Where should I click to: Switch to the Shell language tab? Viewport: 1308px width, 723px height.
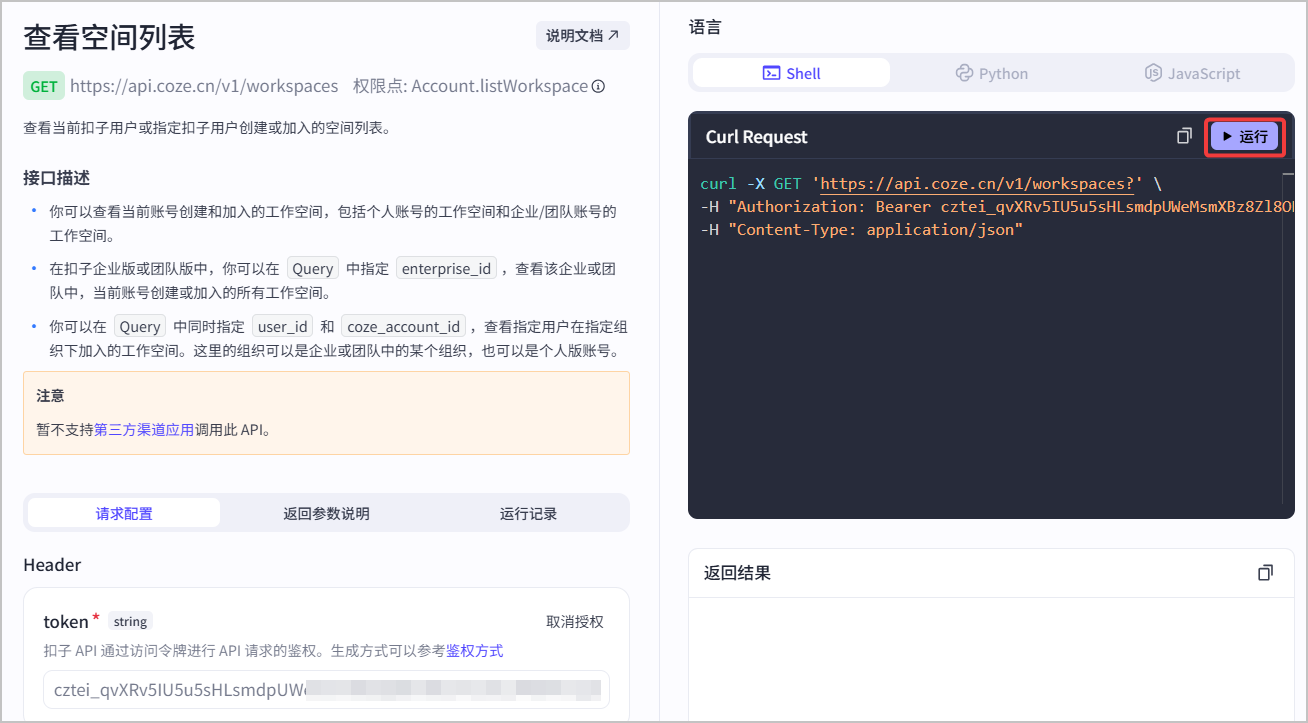pyautogui.click(x=791, y=73)
